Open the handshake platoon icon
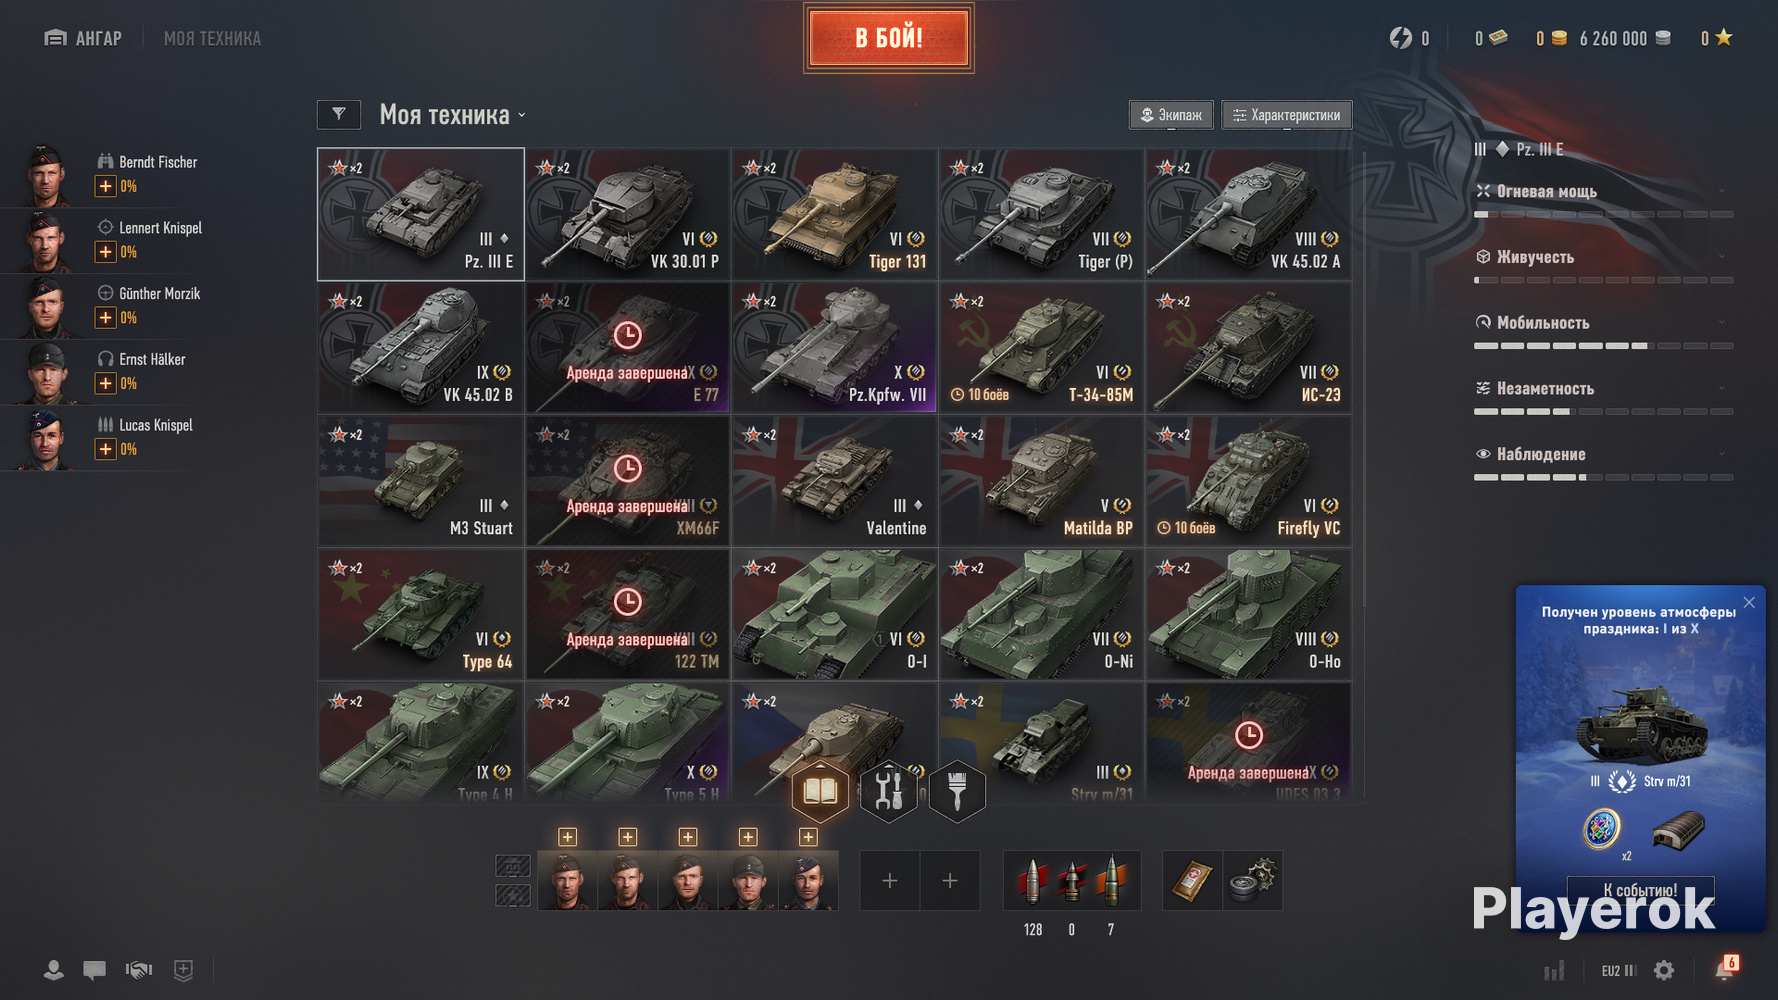This screenshot has width=1778, height=1000. (x=139, y=970)
